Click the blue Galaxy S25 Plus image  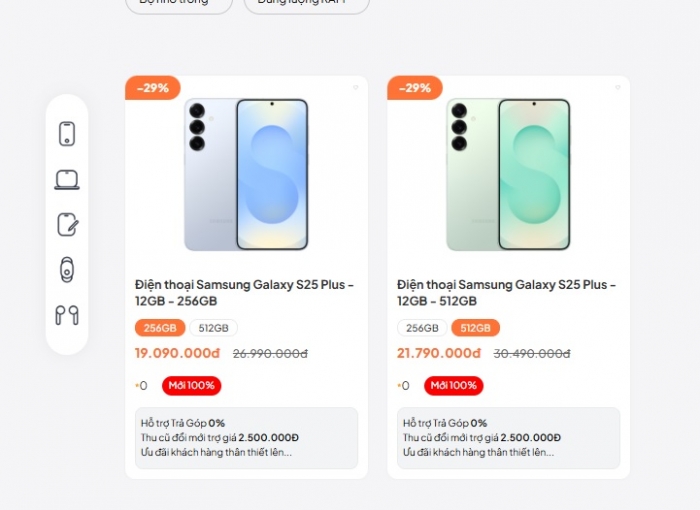pyautogui.click(x=246, y=175)
